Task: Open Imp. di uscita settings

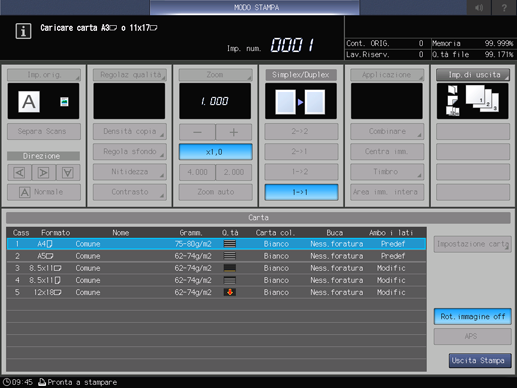Action: [x=473, y=75]
